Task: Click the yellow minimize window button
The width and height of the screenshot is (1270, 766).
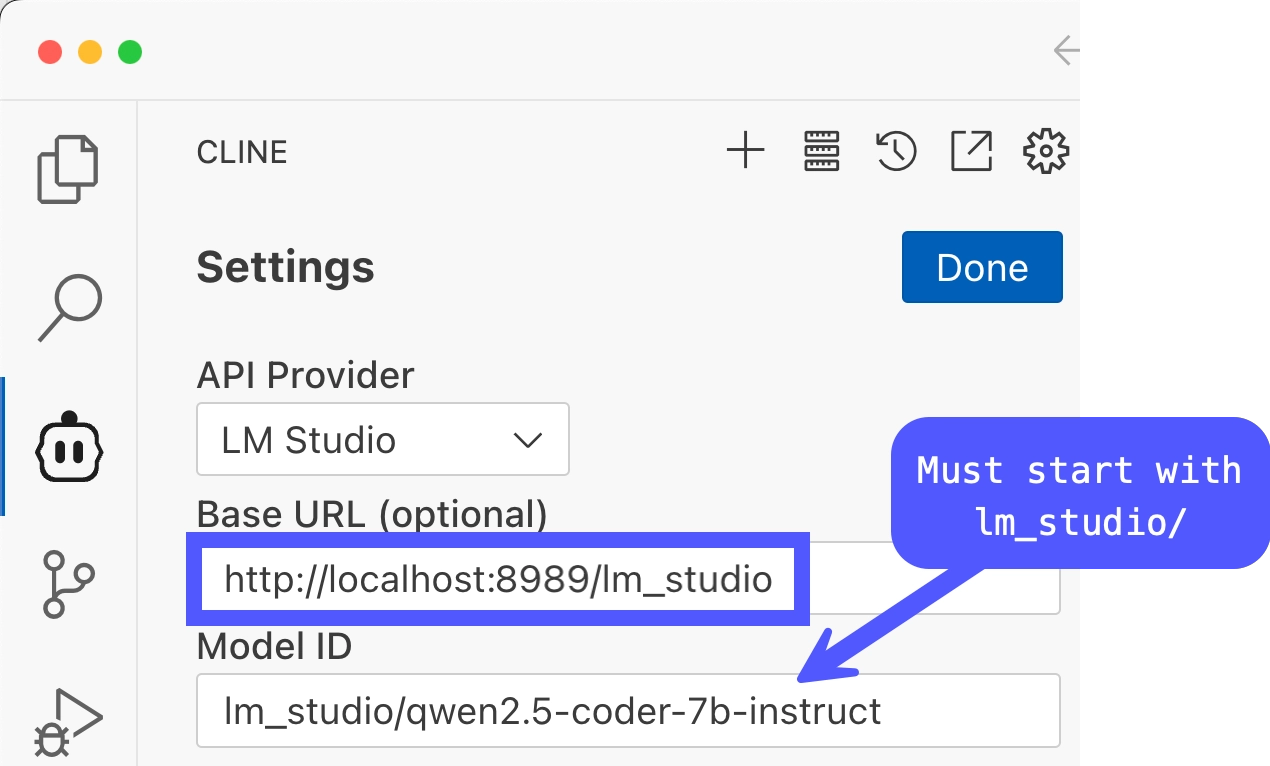Action: [x=90, y=51]
